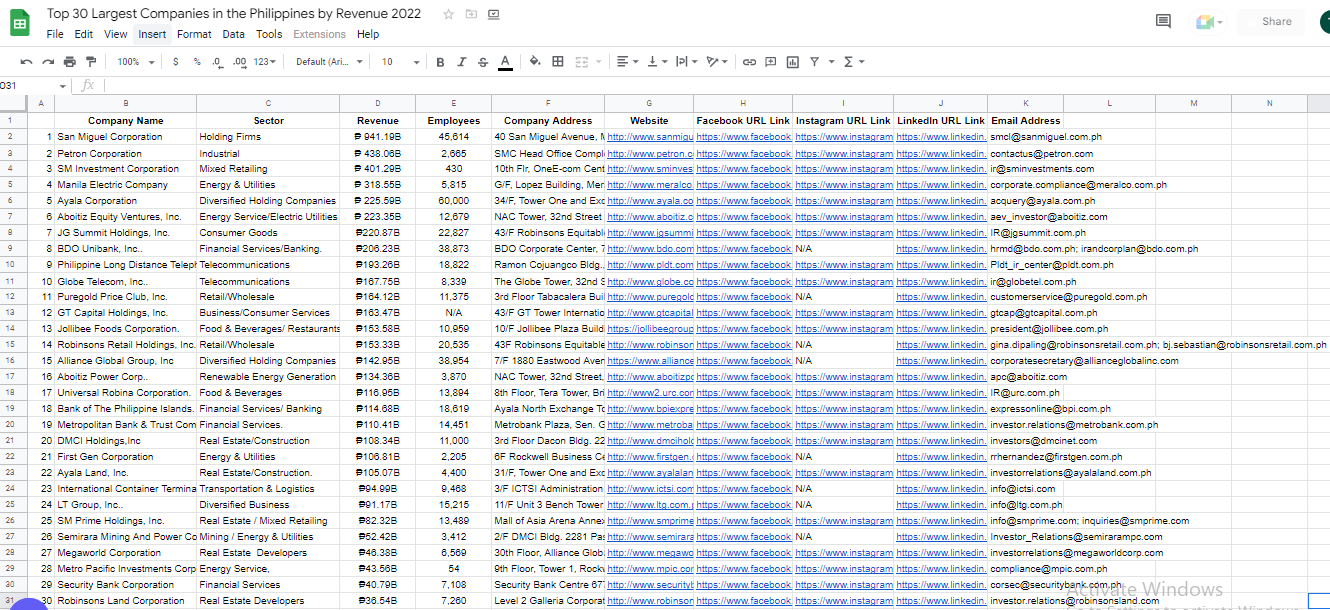
Task: Open Jollibee website link
Action: tap(650, 329)
